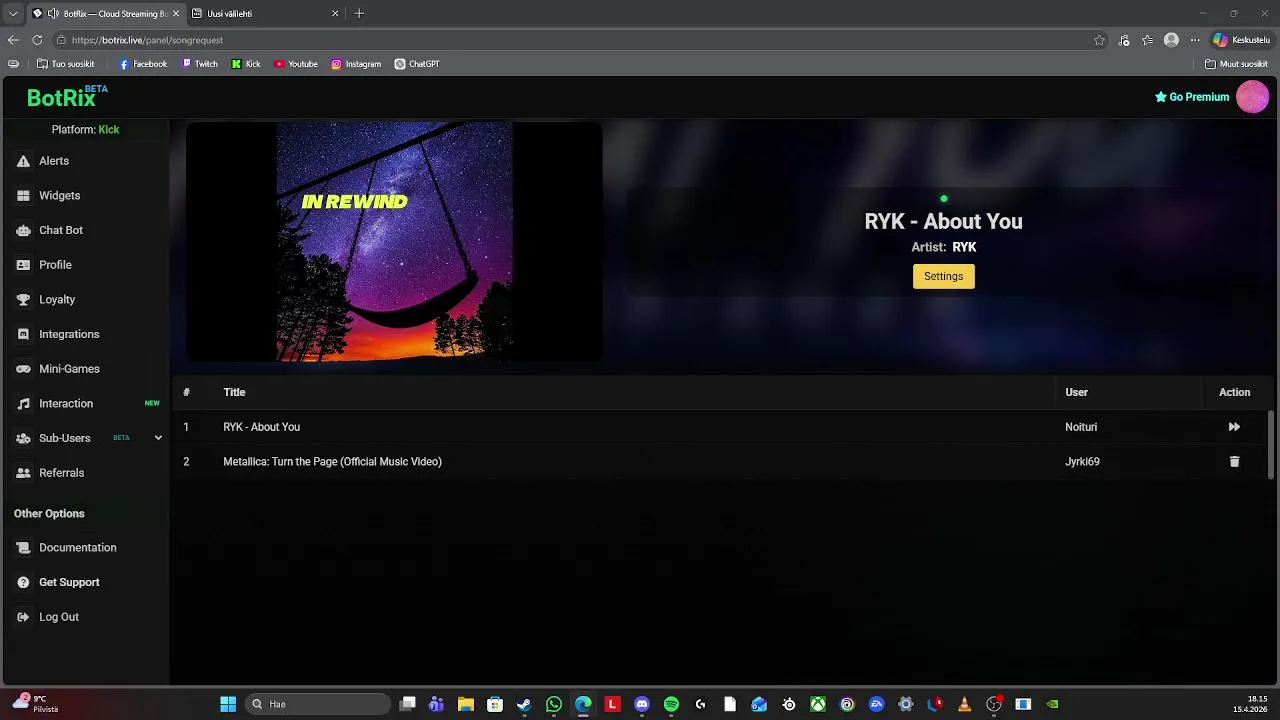The height and width of the screenshot is (720, 1280).
Task: Click the song title RYK - About You heading
Action: (943, 222)
